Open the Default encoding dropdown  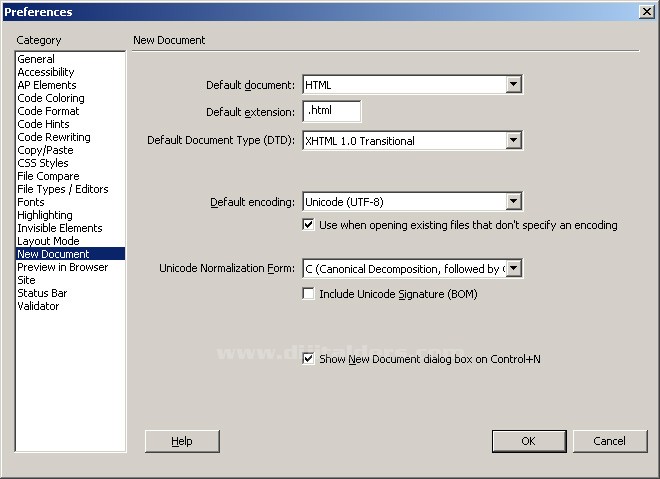click(x=513, y=202)
